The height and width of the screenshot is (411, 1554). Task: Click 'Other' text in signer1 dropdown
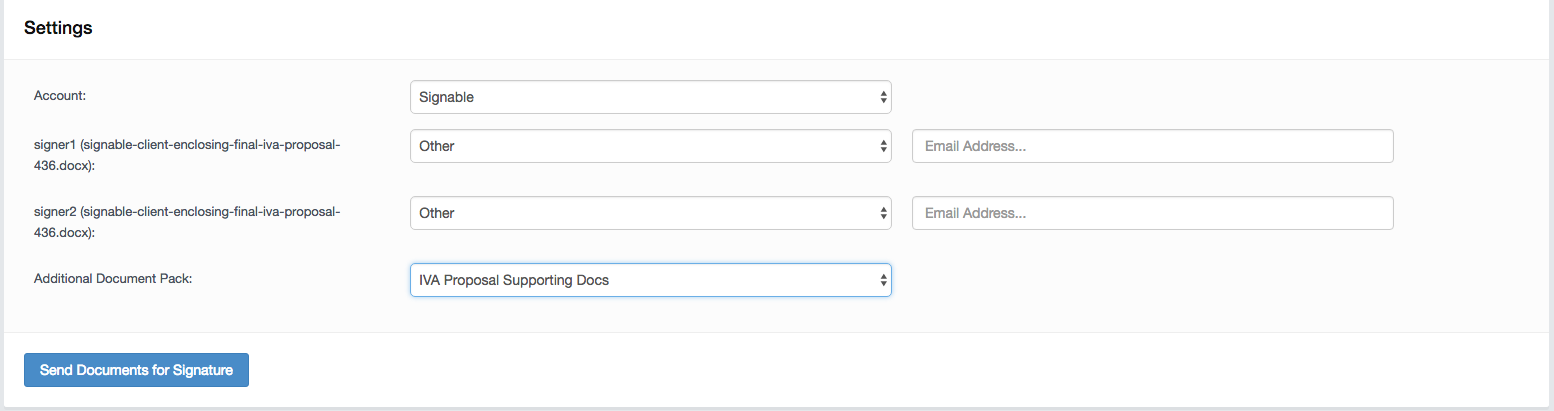pyautogui.click(x=437, y=146)
